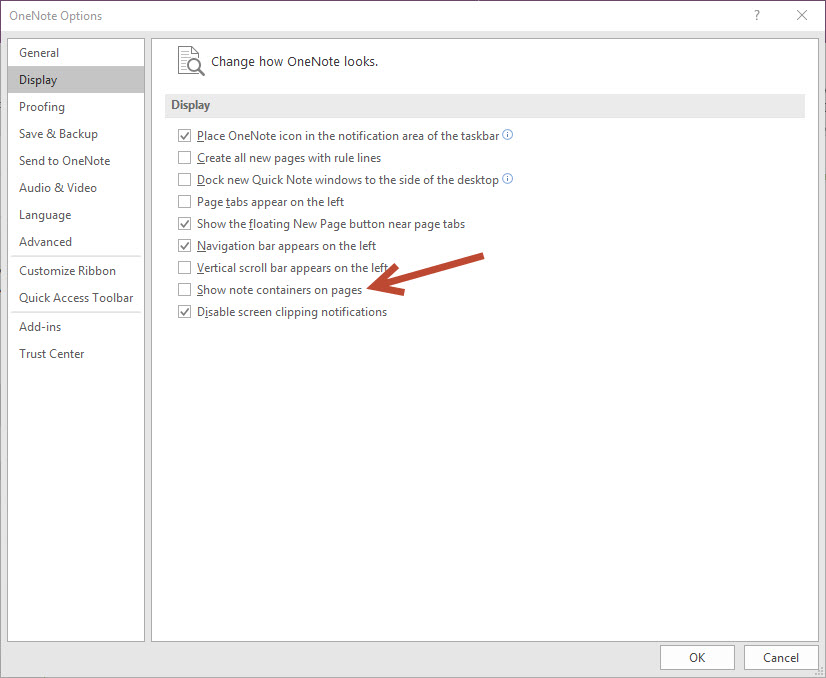Click the help question mark in title bar
The image size is (826, 678).
click(757, 15)
